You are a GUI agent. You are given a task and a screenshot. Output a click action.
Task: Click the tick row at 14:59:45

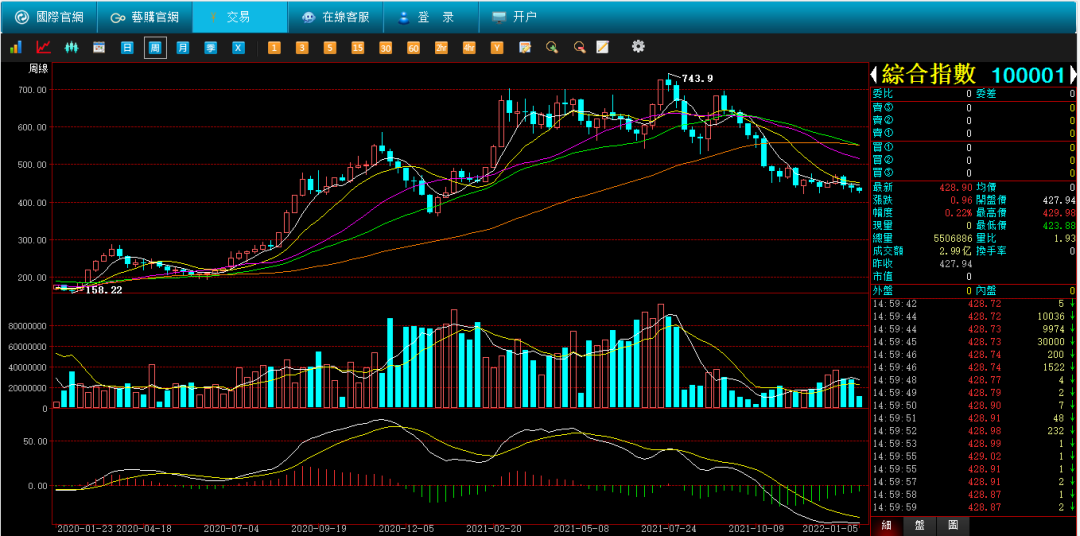pos(973,342)
